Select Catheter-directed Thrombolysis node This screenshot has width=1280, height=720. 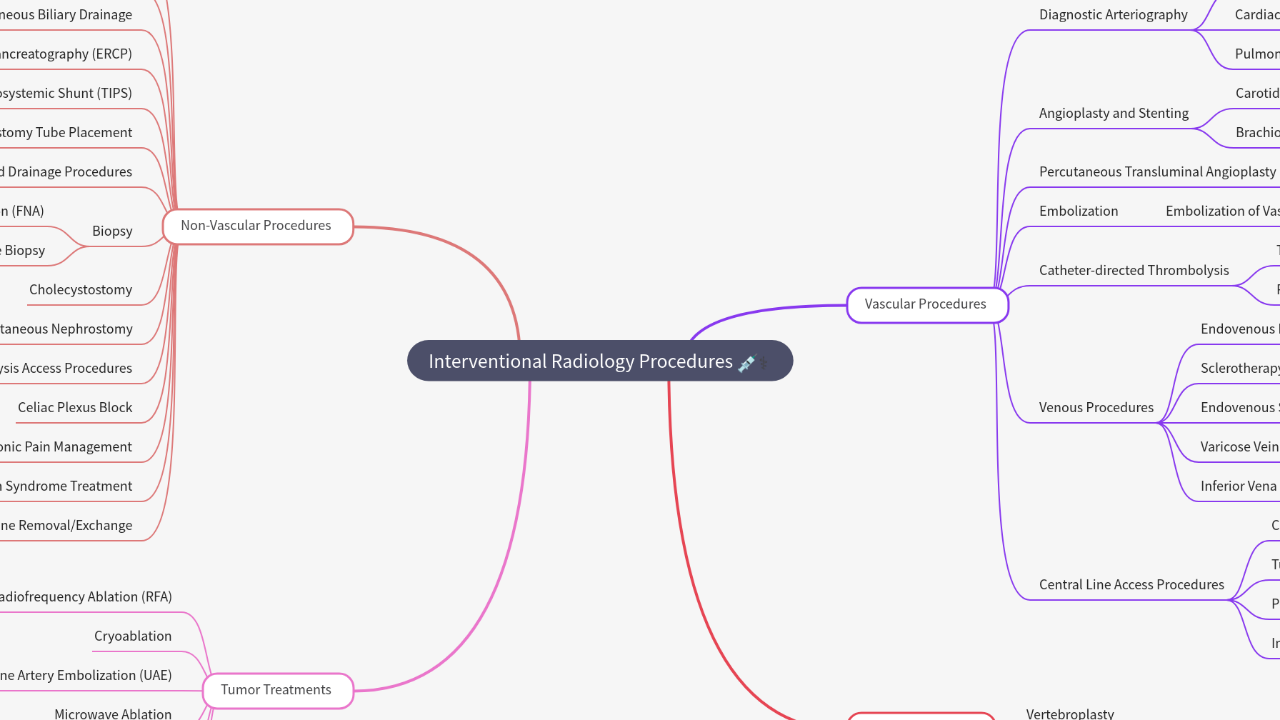point(1134,270)
